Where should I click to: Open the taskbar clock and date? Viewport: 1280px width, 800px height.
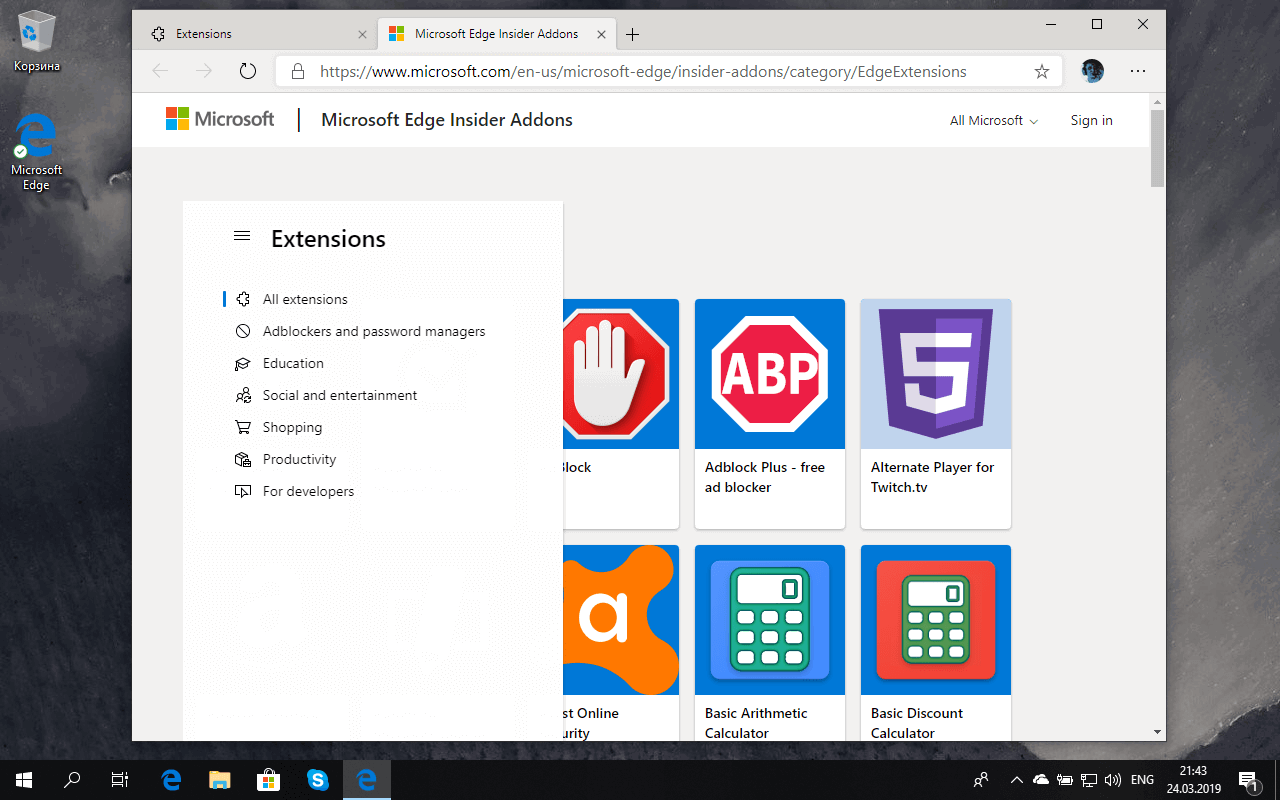(1193, 780)
